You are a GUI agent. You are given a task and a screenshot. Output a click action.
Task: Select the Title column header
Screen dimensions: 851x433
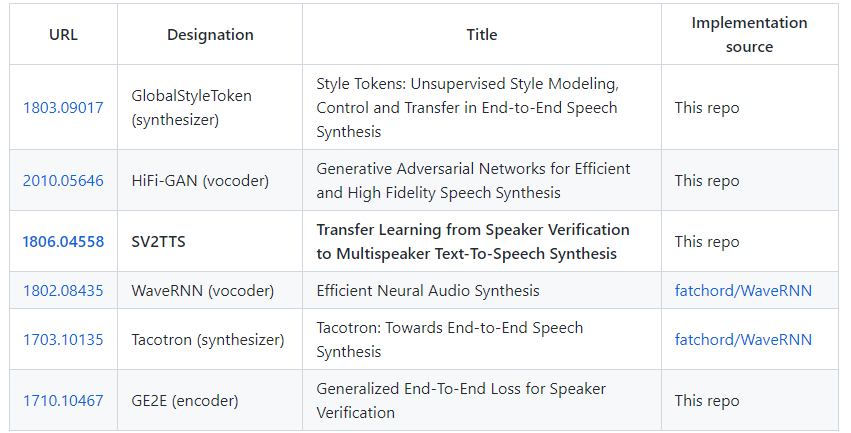[x=482, y=35]
